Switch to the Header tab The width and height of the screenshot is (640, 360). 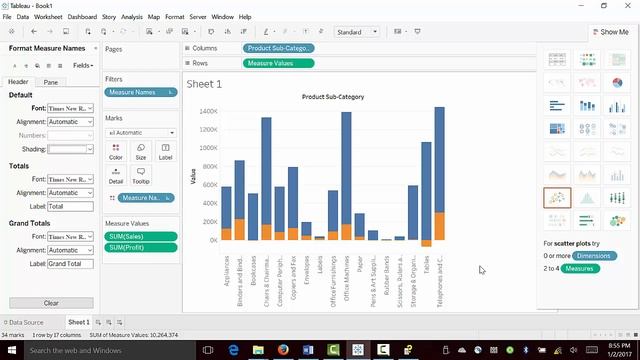click(x=18, y=82)
